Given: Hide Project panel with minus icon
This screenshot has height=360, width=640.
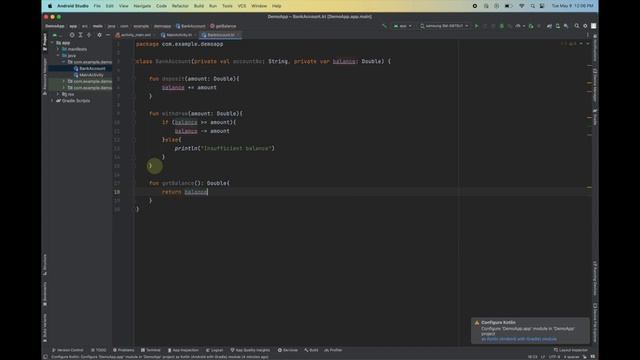Looking at the screenshot, I should coord(108,35).
